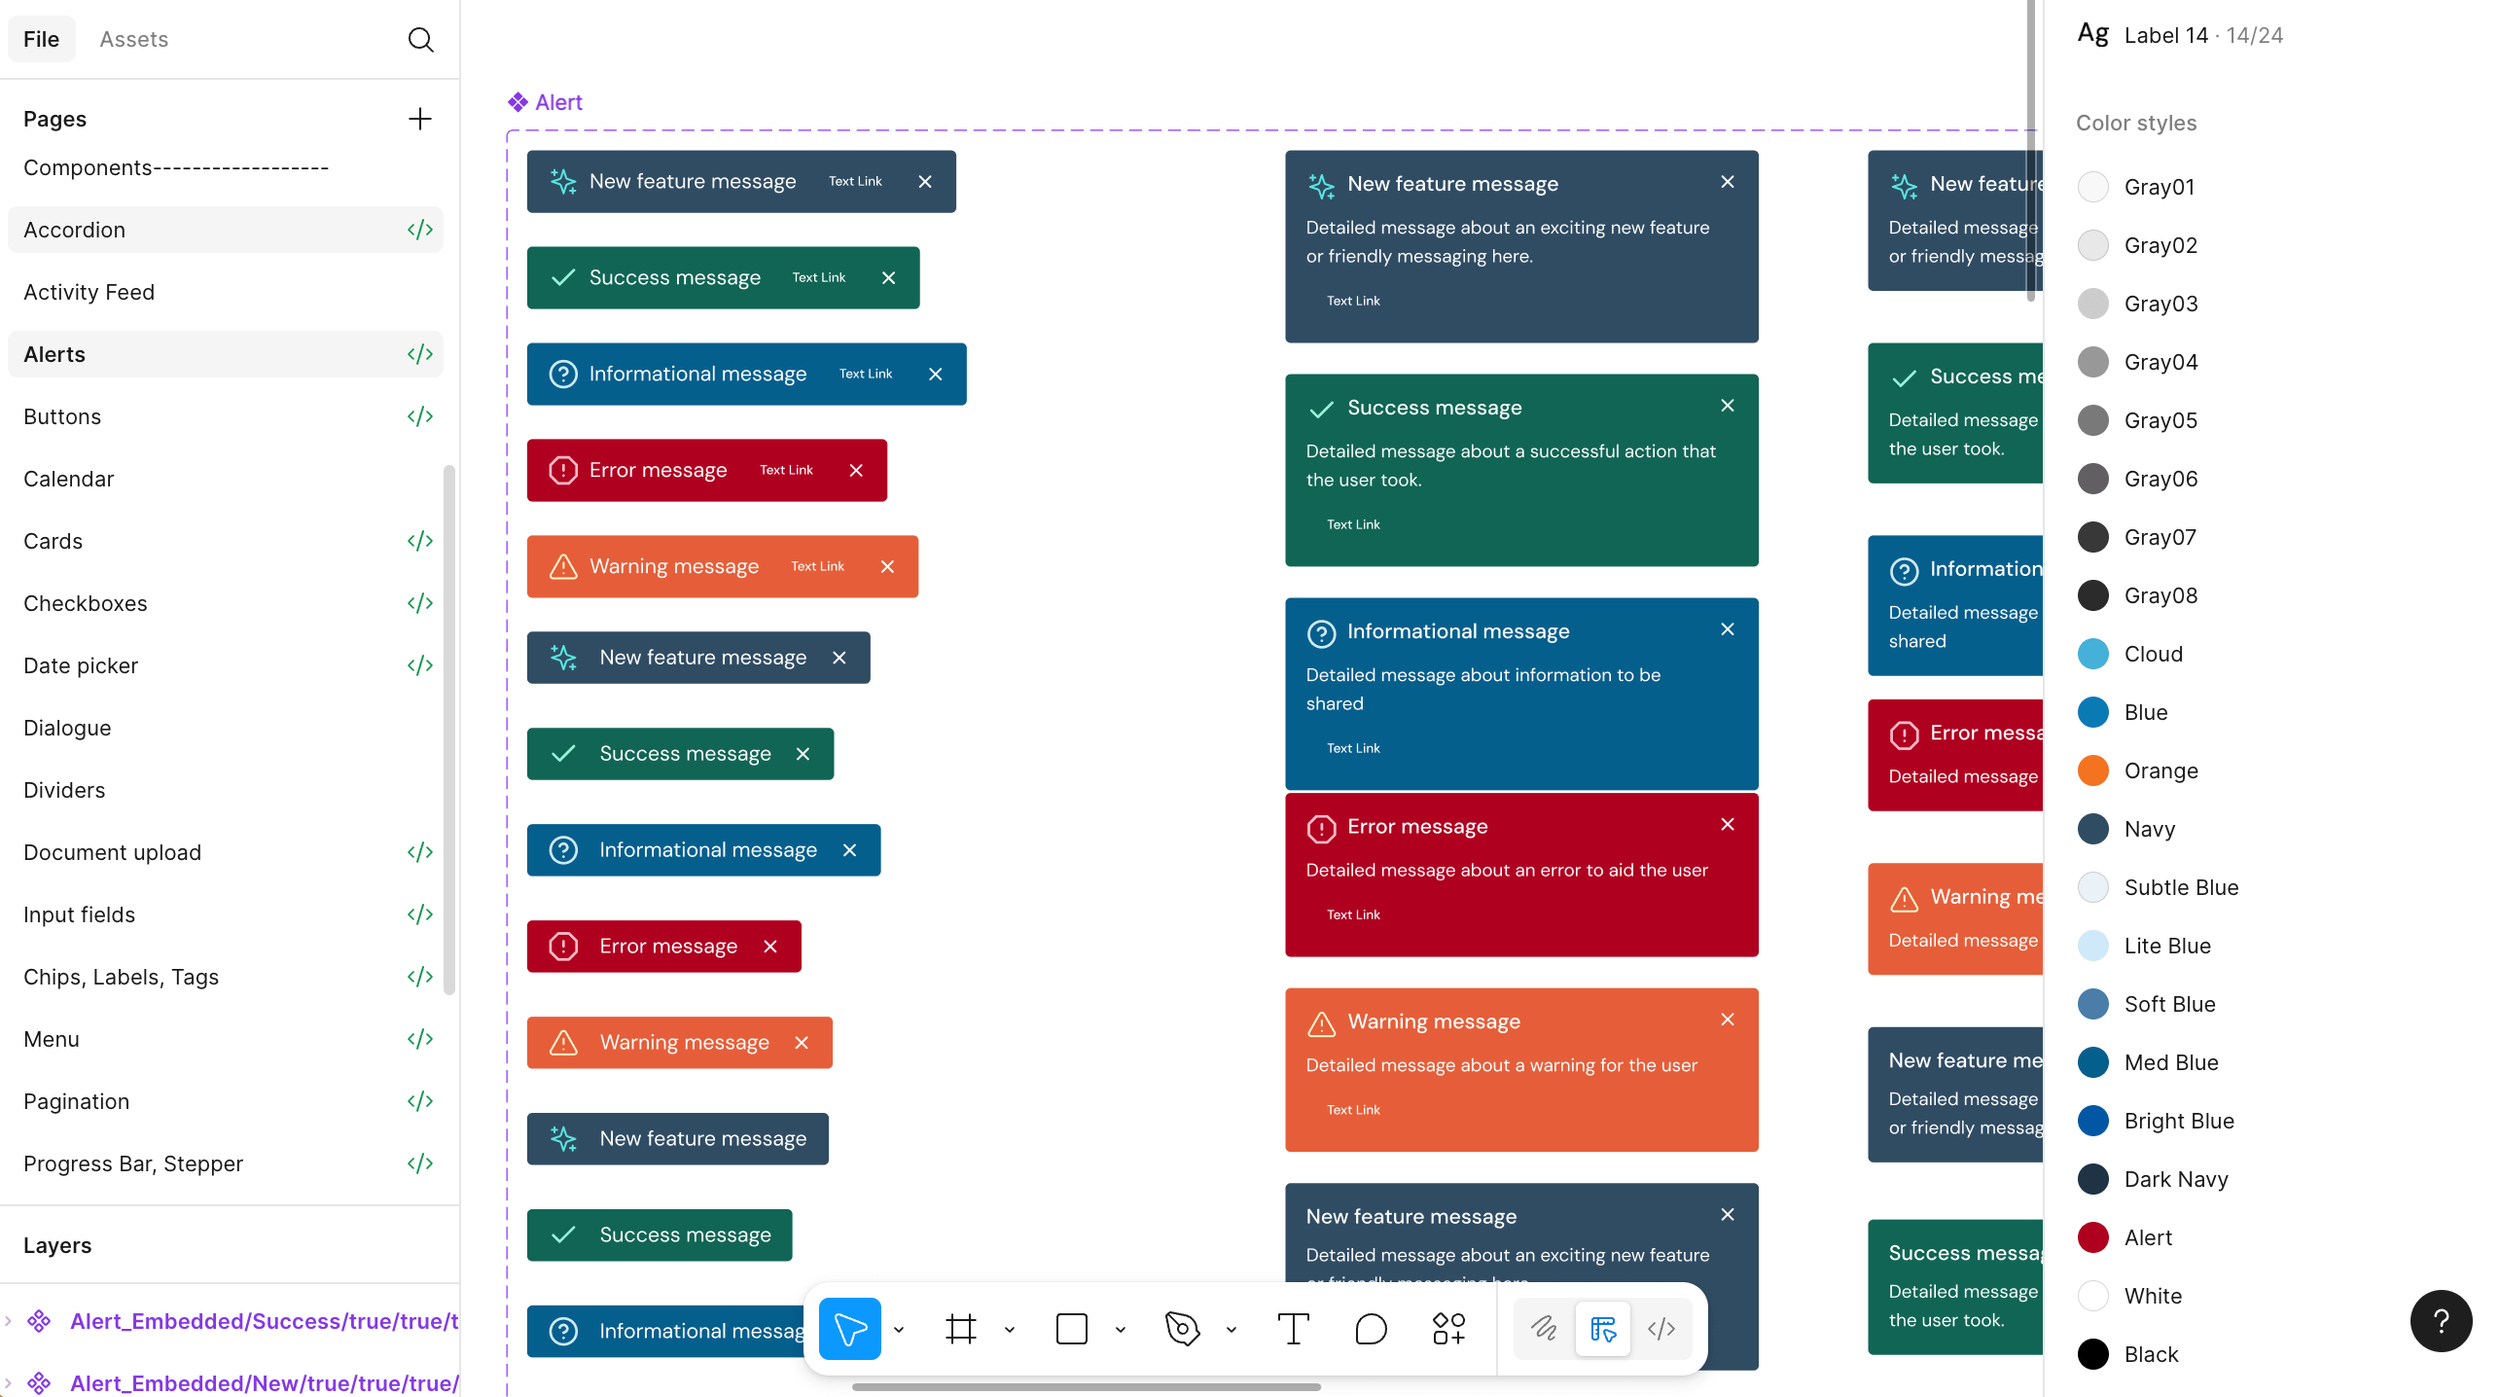The image size is (2500, 1397).
Task: Close the red Error message alert banner
Action: (x=856, y=470)
